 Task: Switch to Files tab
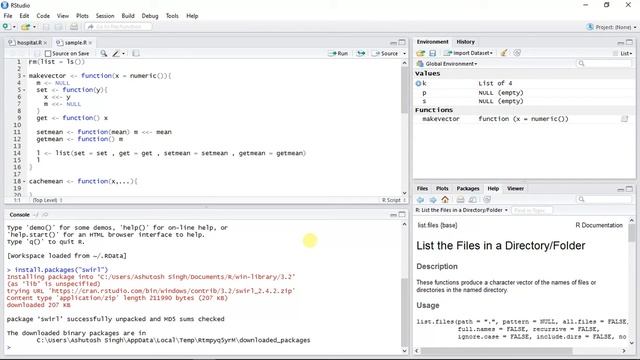point(422,189)
